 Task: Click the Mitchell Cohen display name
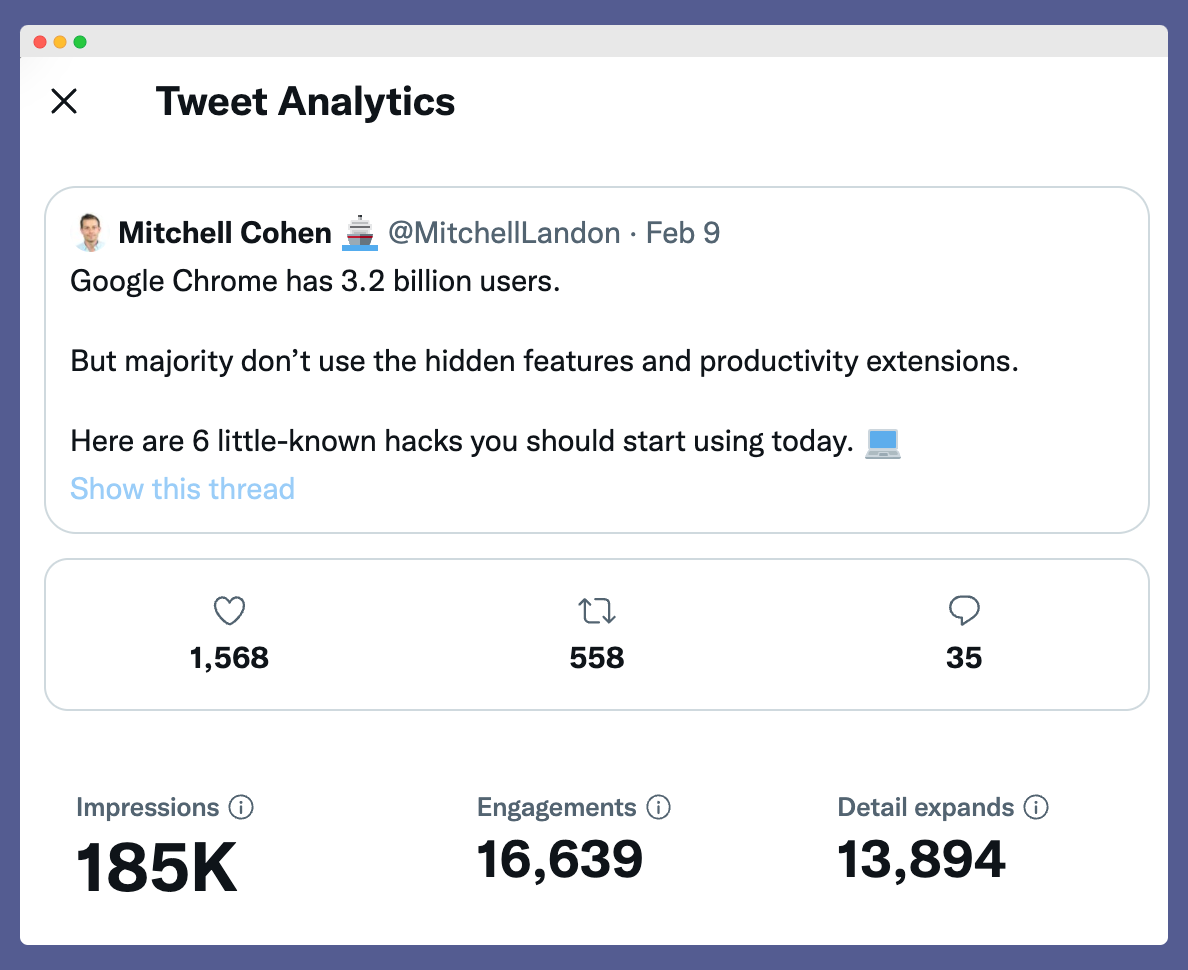point(225,233)
